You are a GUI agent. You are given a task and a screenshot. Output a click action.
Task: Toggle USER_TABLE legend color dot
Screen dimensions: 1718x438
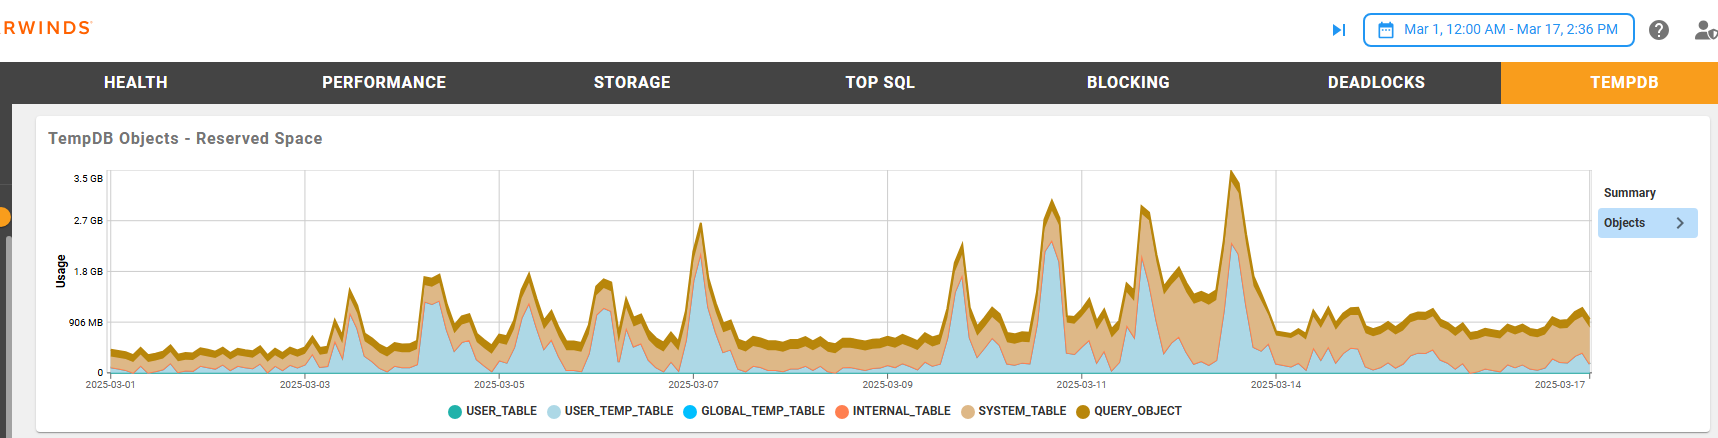455,412
